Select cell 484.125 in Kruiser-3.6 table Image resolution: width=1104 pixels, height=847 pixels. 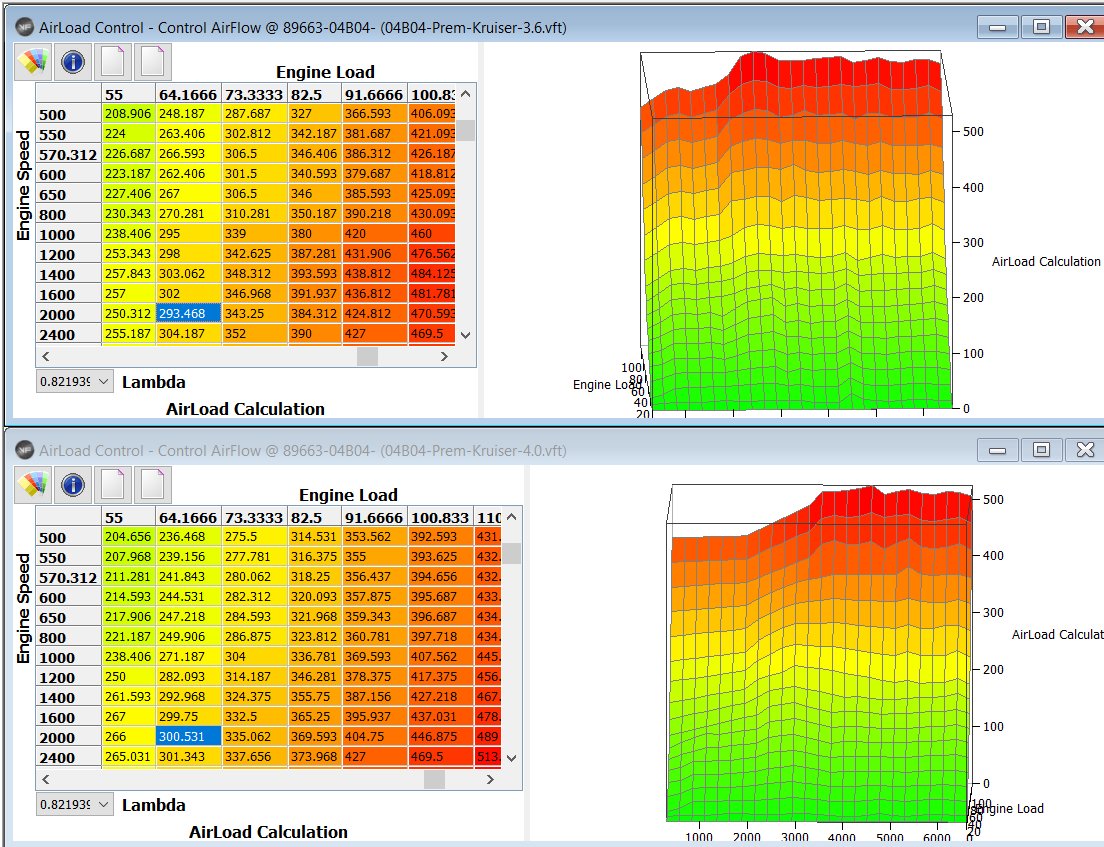coord(432,273)
